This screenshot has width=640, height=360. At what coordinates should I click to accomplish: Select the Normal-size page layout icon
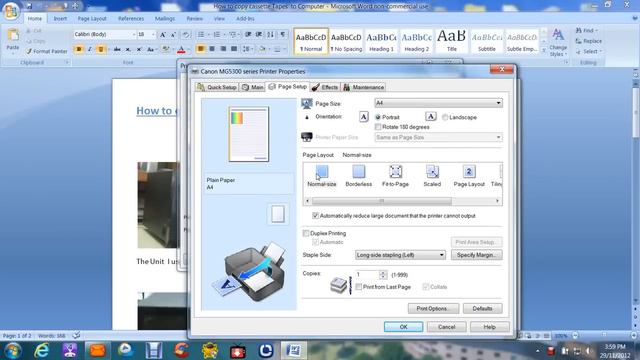(322, 171)
